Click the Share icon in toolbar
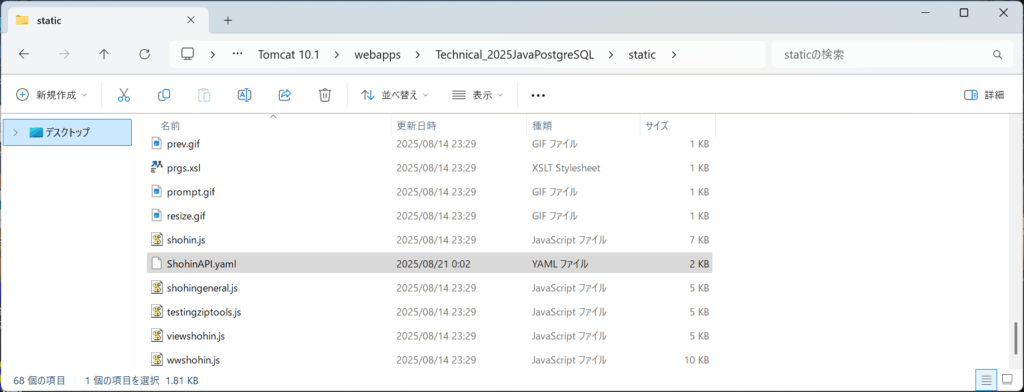This screenshot has width=1024, height=392. pos(285,95)
